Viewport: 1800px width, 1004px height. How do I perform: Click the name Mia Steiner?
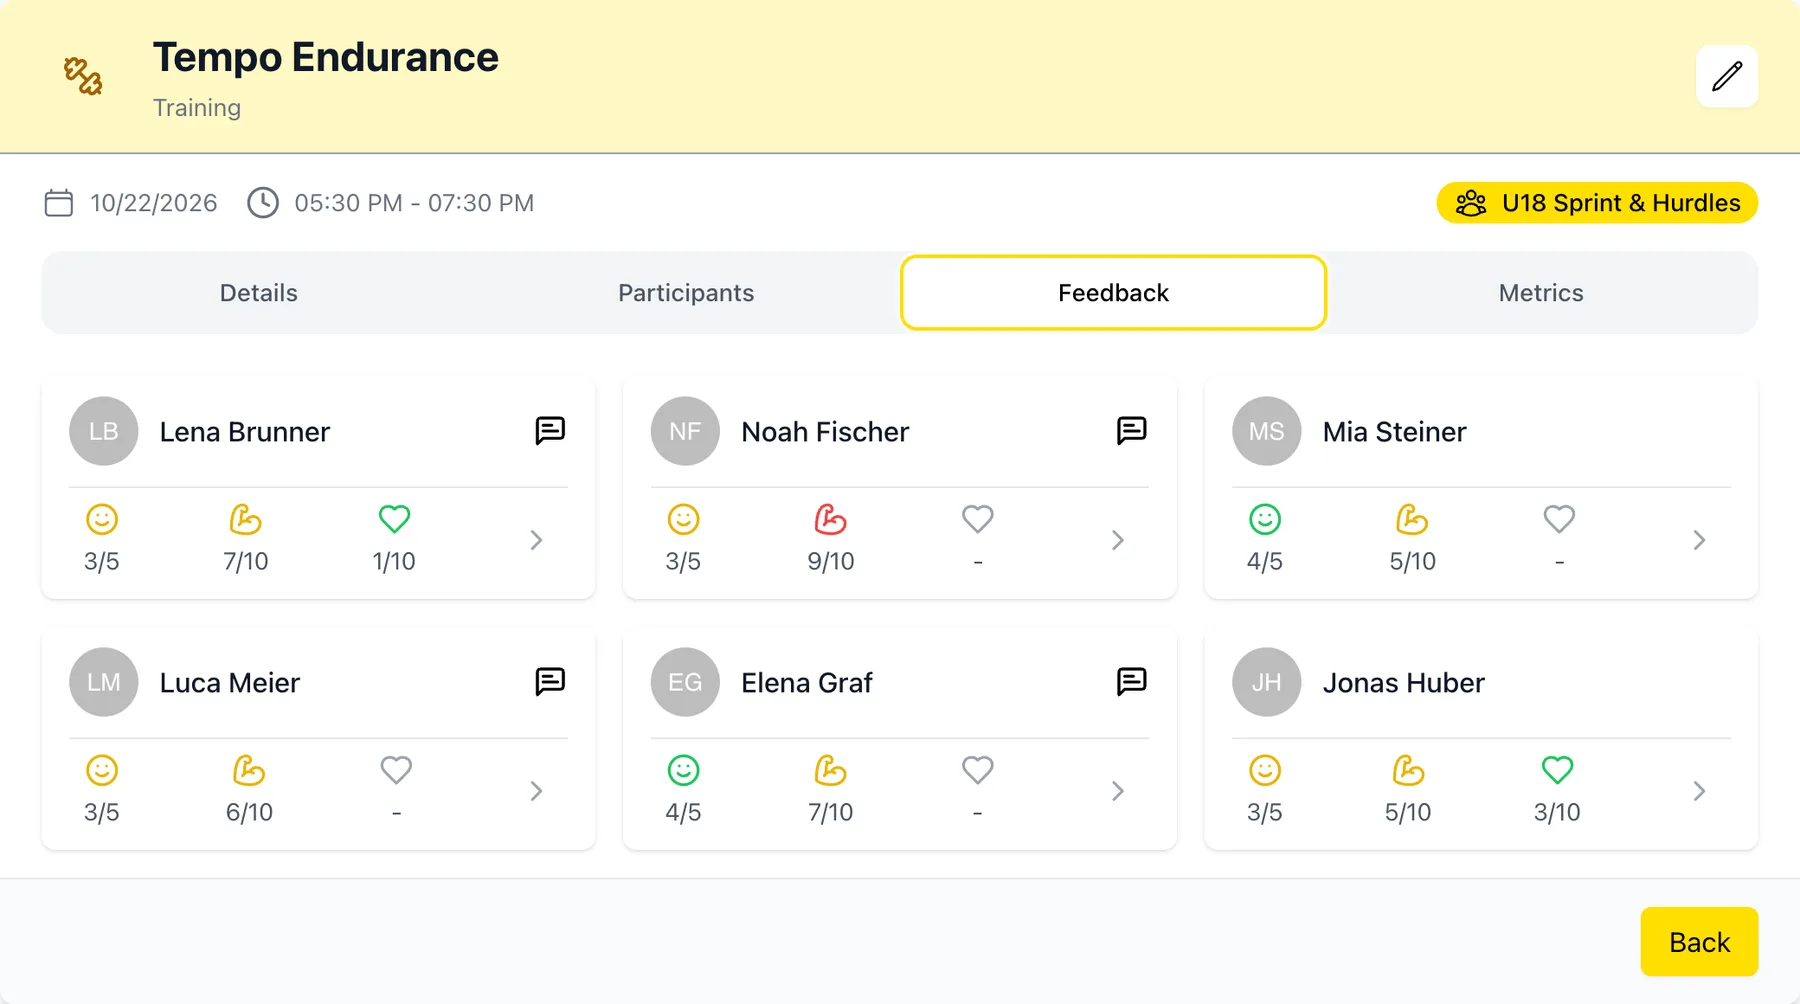coord(1394,432)
